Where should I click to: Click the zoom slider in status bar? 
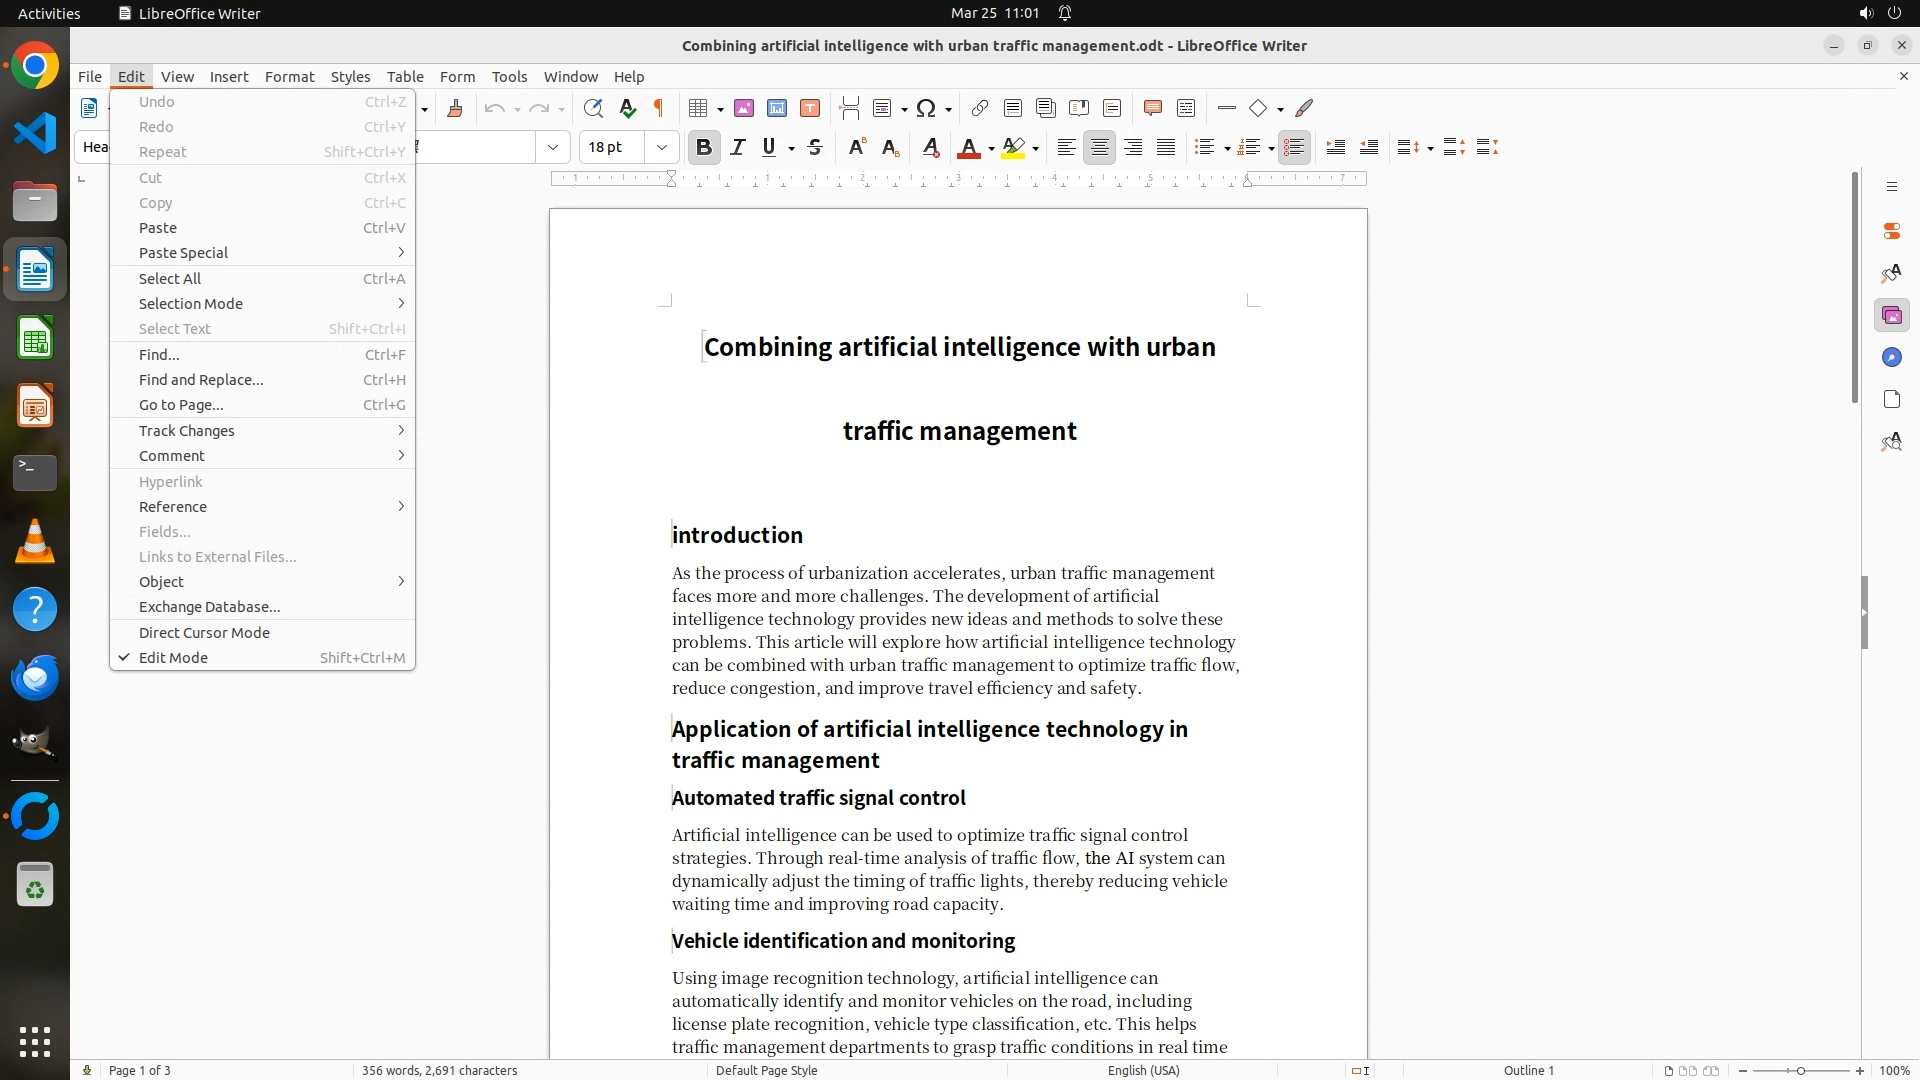click(1800, 1071)
